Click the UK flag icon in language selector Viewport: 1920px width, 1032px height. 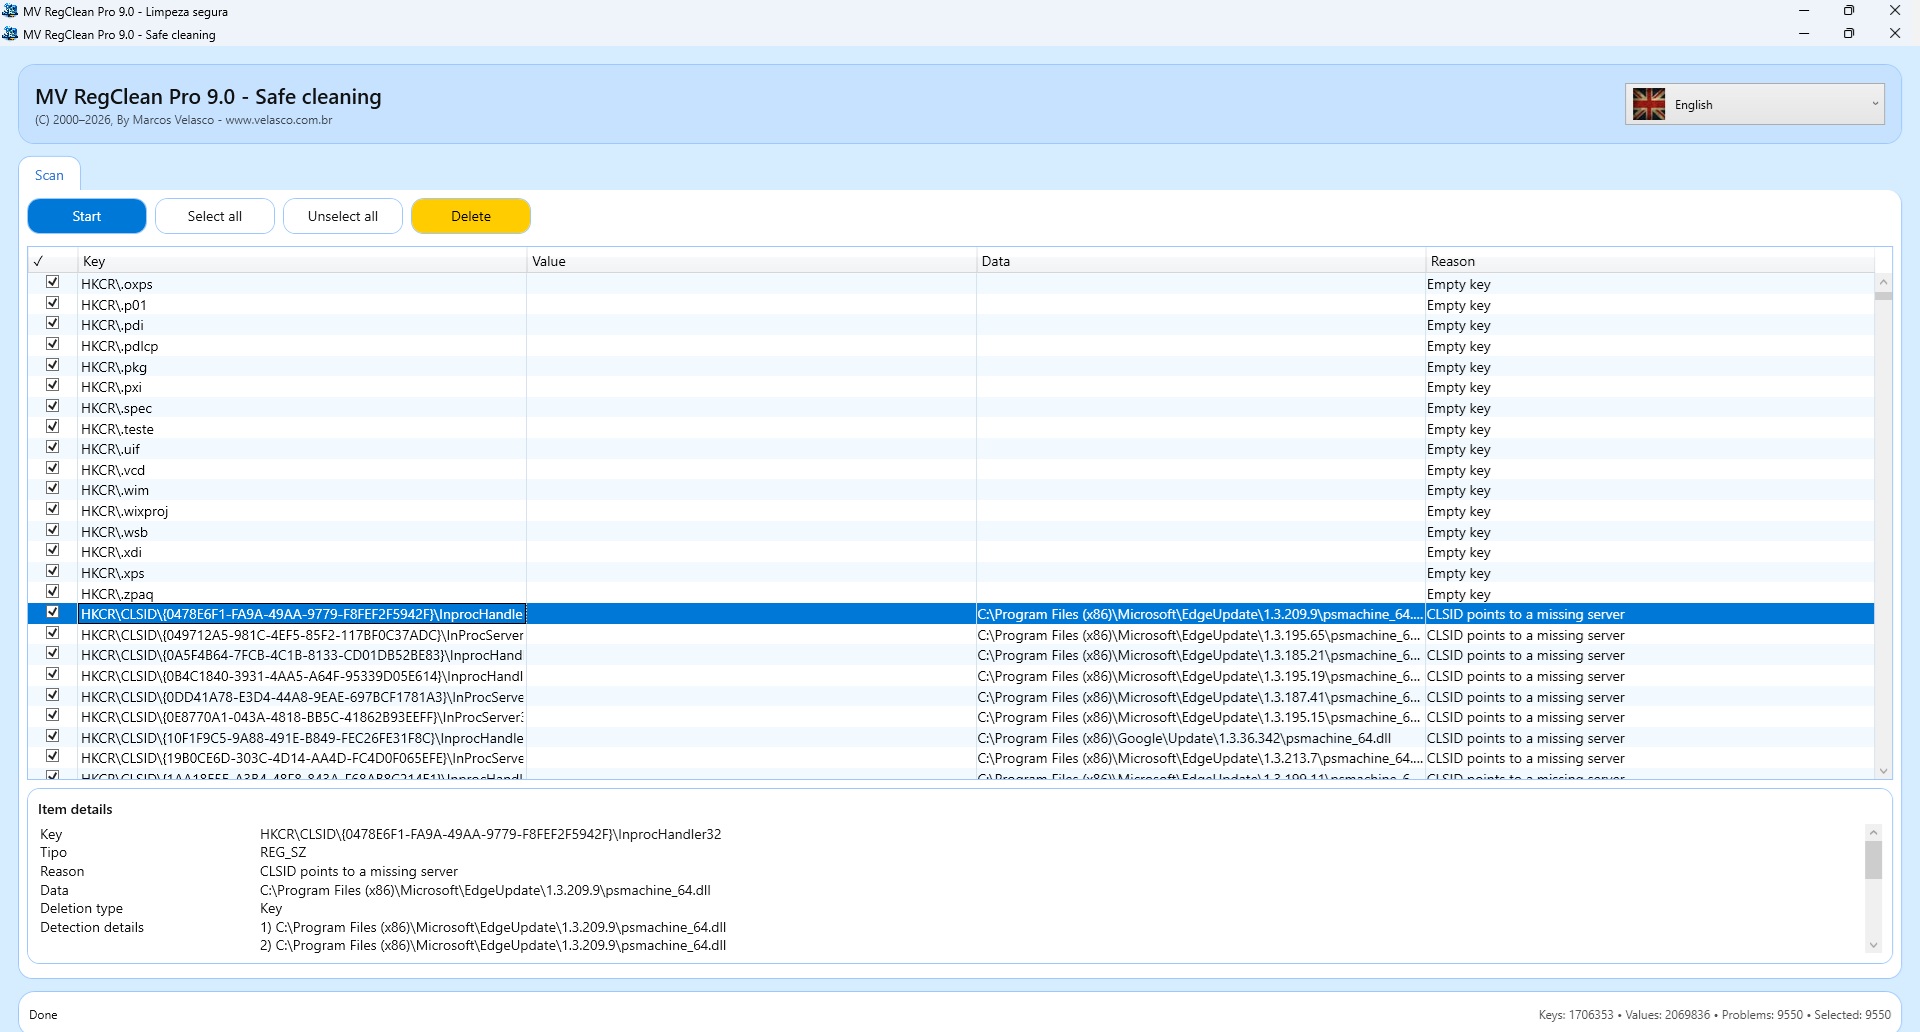point(1648,104)
